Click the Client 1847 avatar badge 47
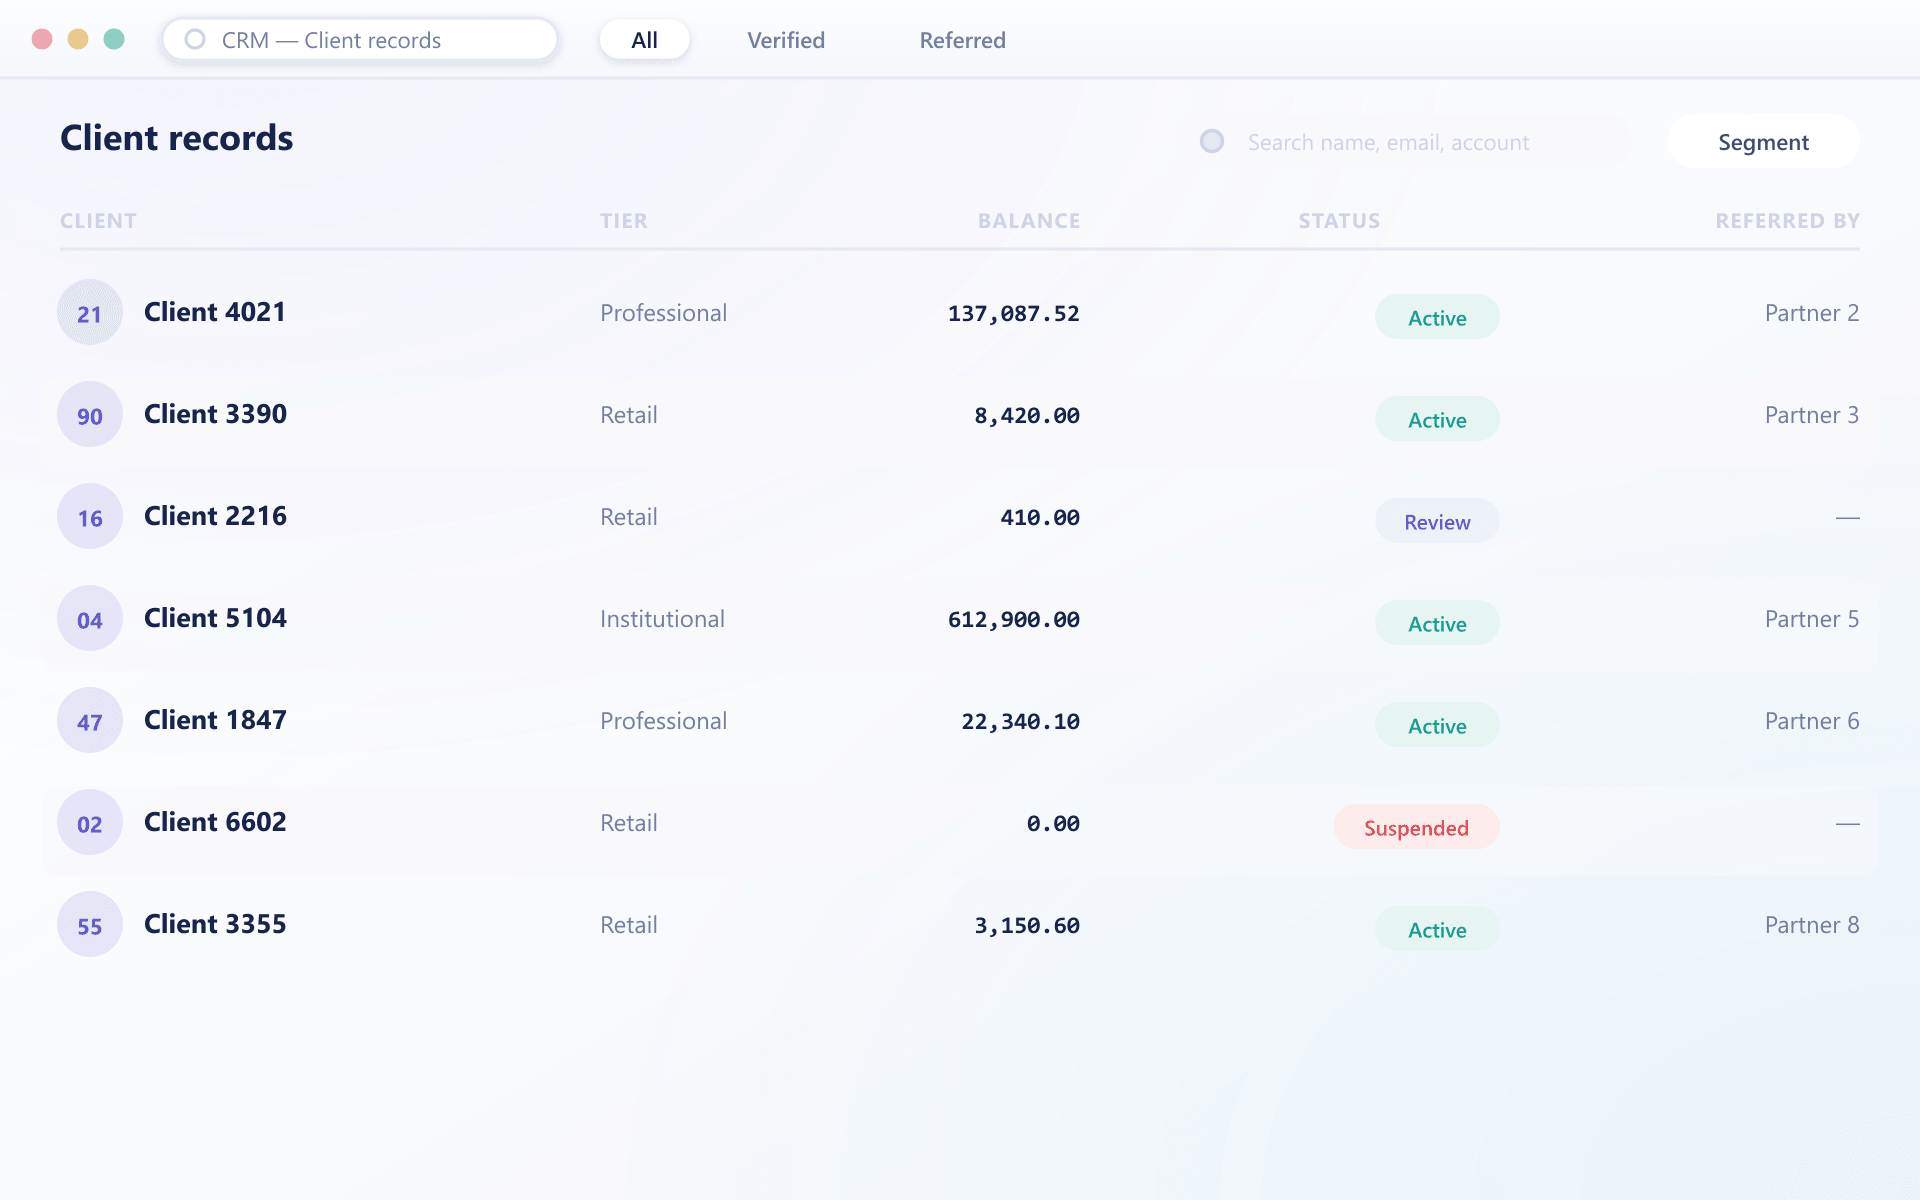 (90, 721)
